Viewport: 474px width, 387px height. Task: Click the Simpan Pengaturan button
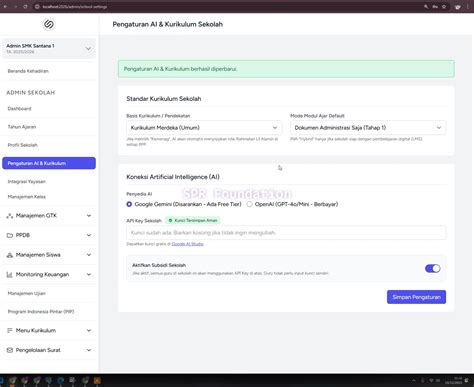(x=416, y=297)
